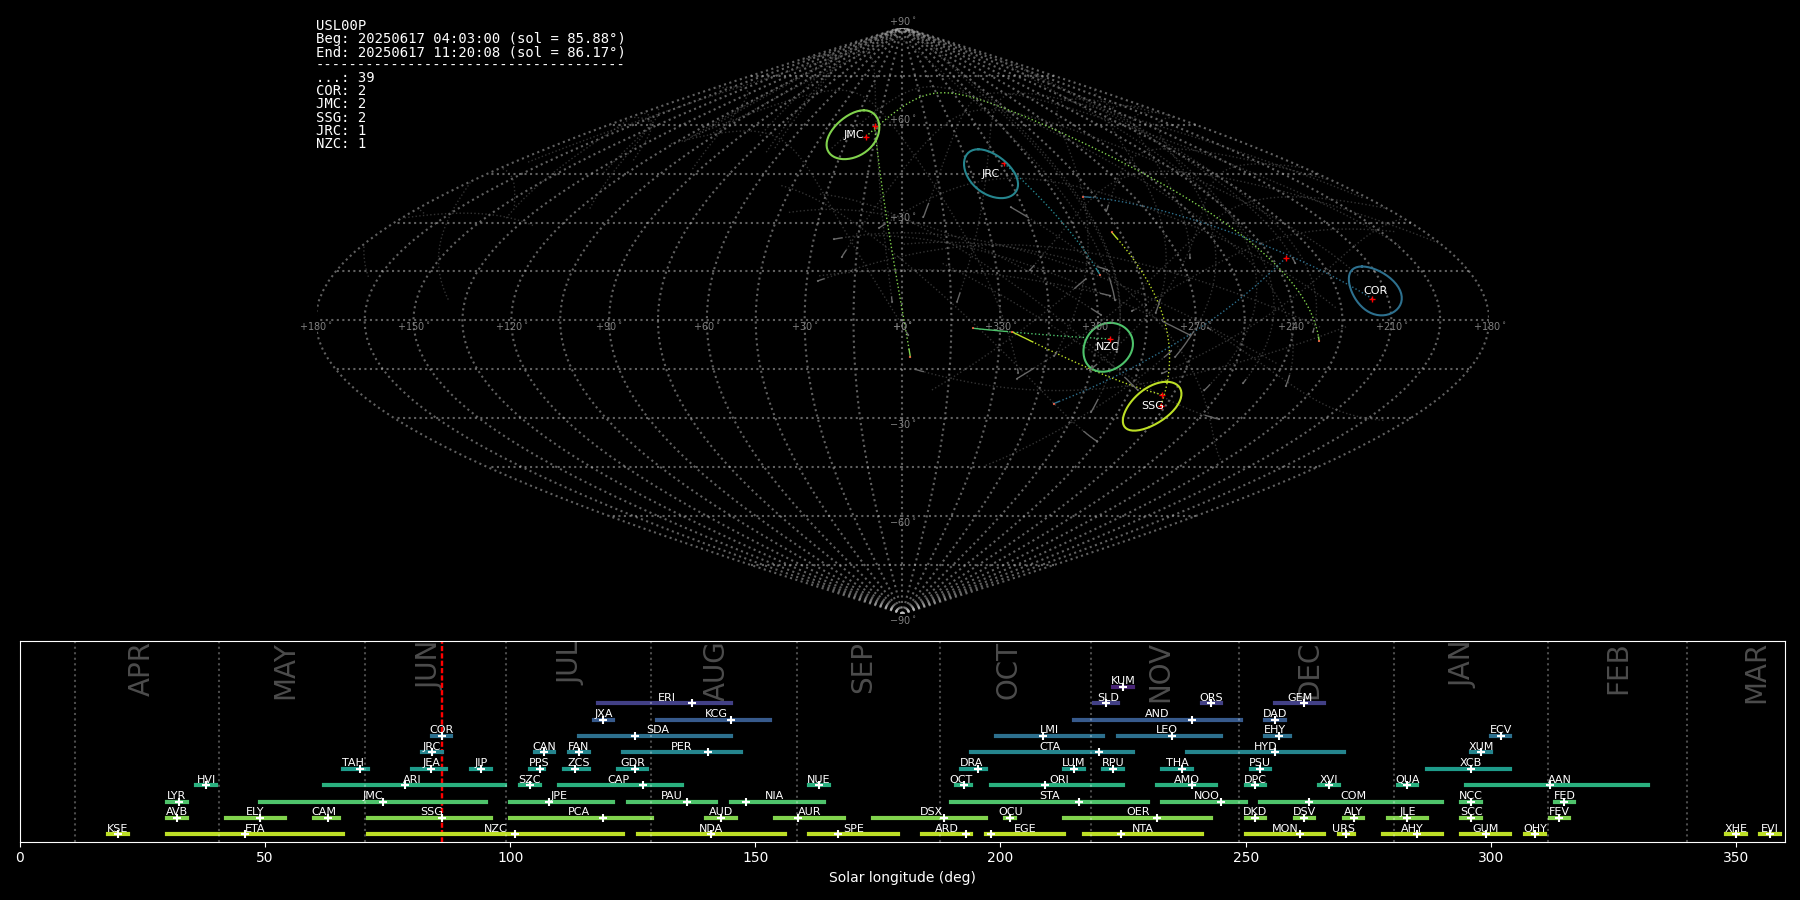Click the COM shower bar label
The width and height of the screenshot is (1800, 900).
click(1353, 796)
